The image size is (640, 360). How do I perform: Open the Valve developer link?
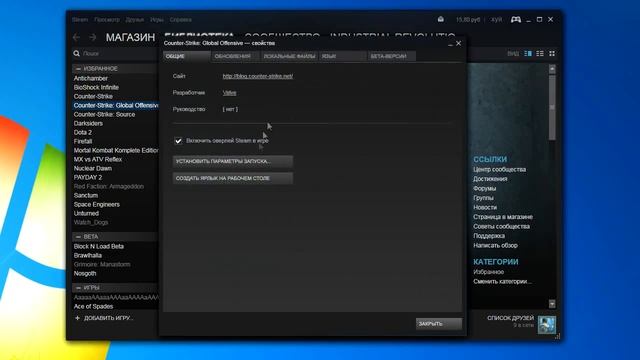pos(229,93)
